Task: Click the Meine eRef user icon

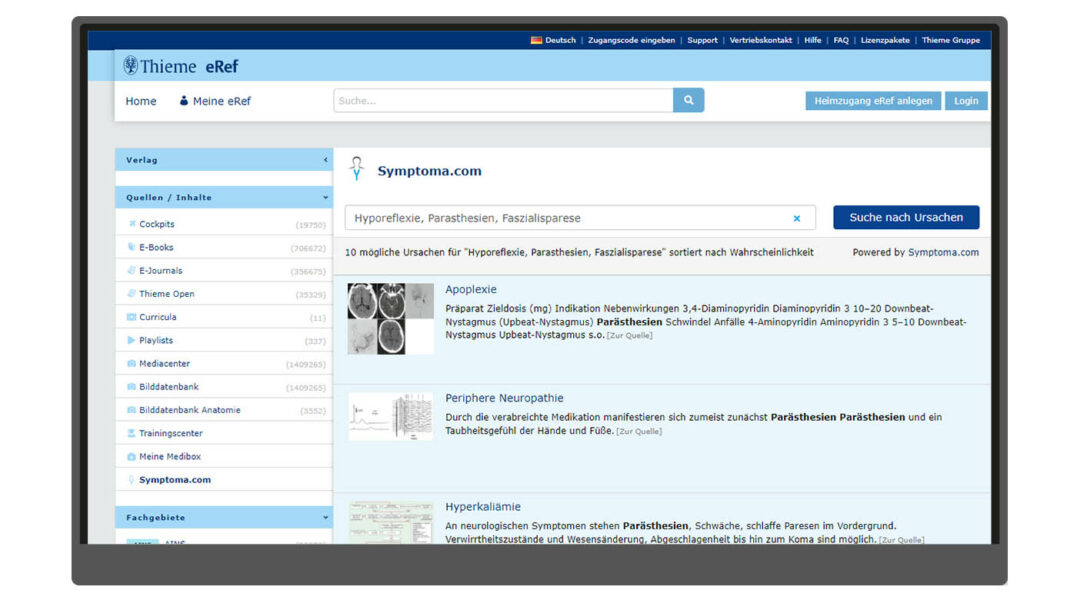Action: click(183, 101)
